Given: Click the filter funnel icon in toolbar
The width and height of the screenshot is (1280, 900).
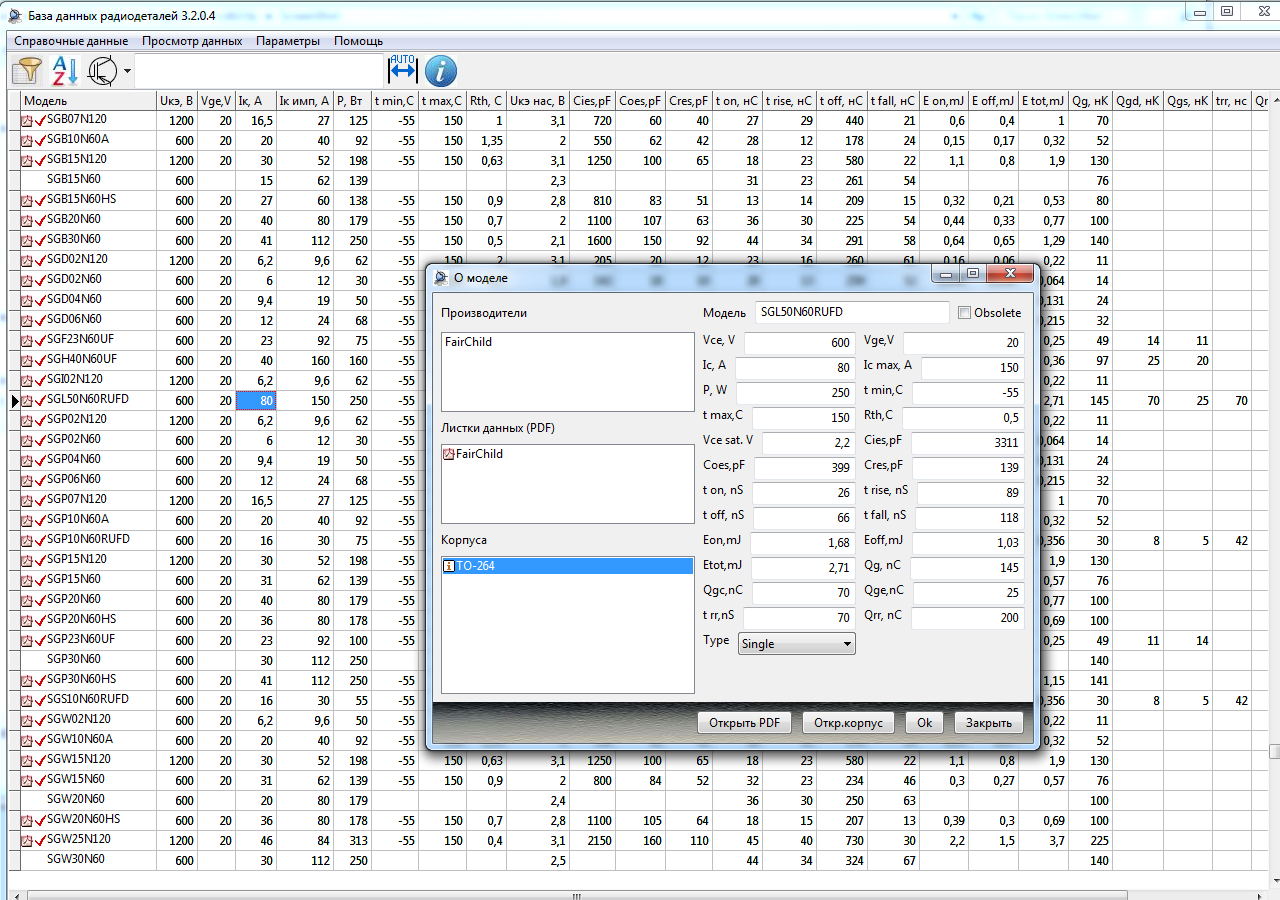Looking at the screenshot, I should coord(27,70).
